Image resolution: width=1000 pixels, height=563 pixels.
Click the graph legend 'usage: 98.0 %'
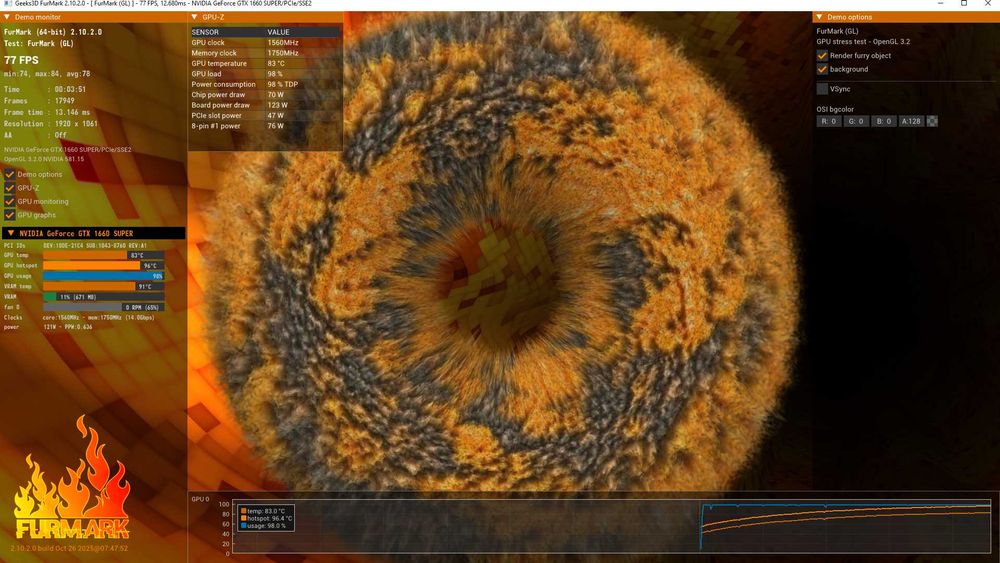click(264, 526)
